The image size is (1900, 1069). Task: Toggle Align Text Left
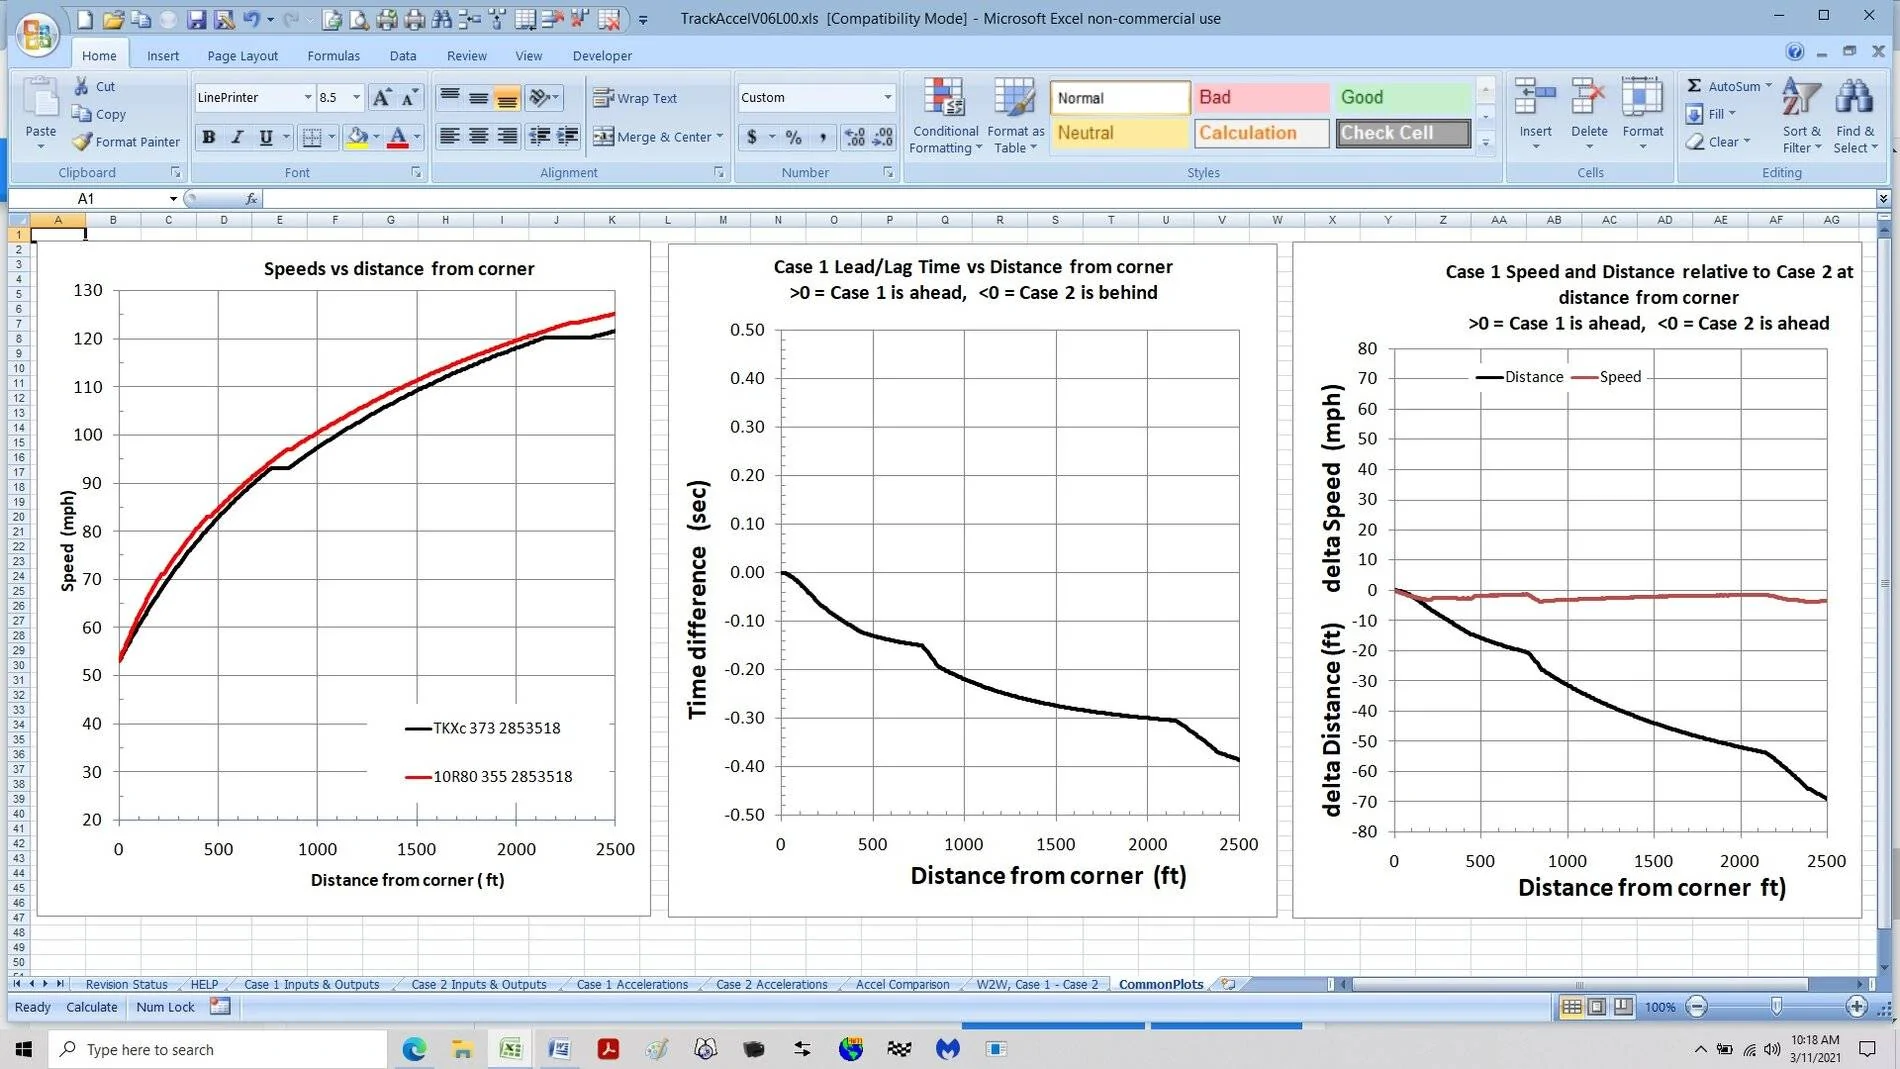(x=450, y=136)
